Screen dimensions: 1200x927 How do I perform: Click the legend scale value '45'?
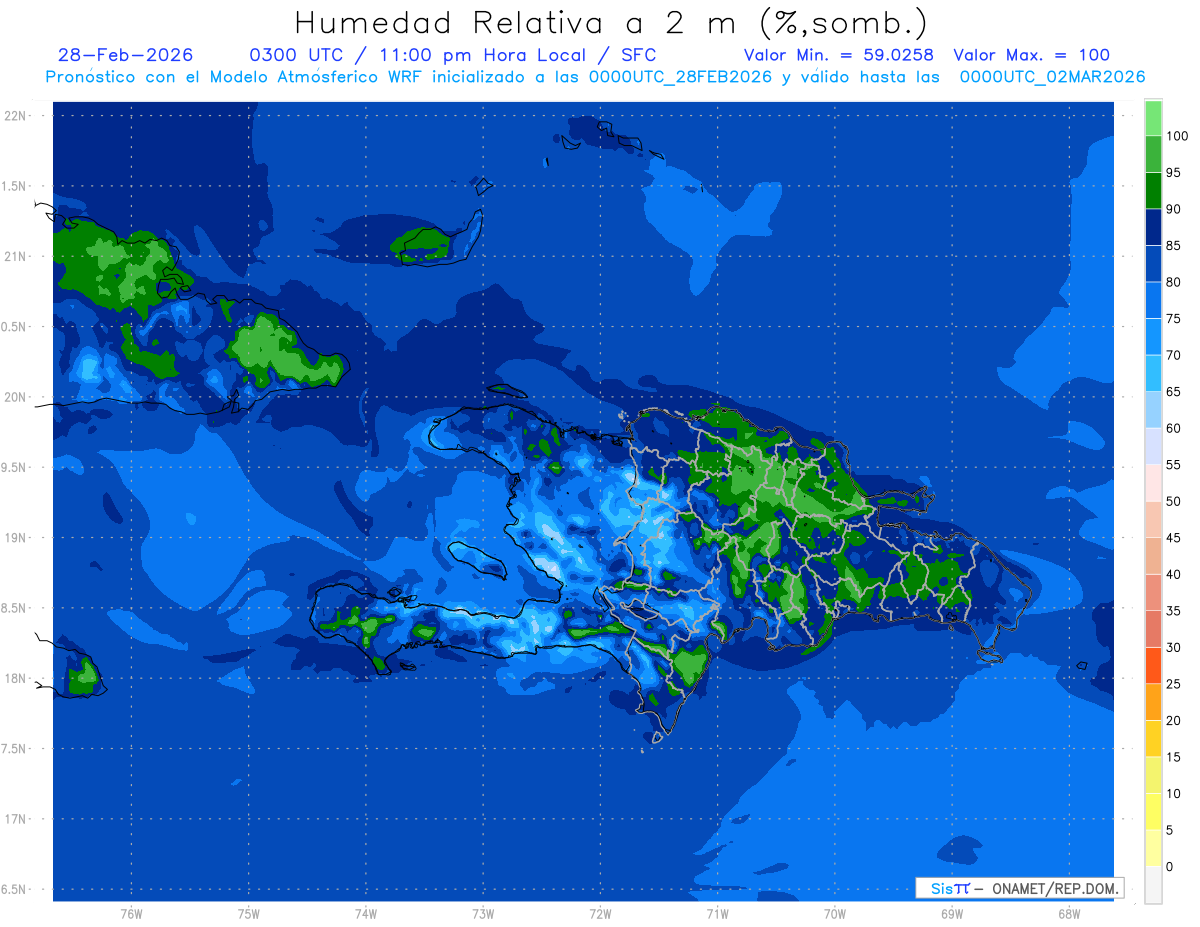click(1173, 538)
